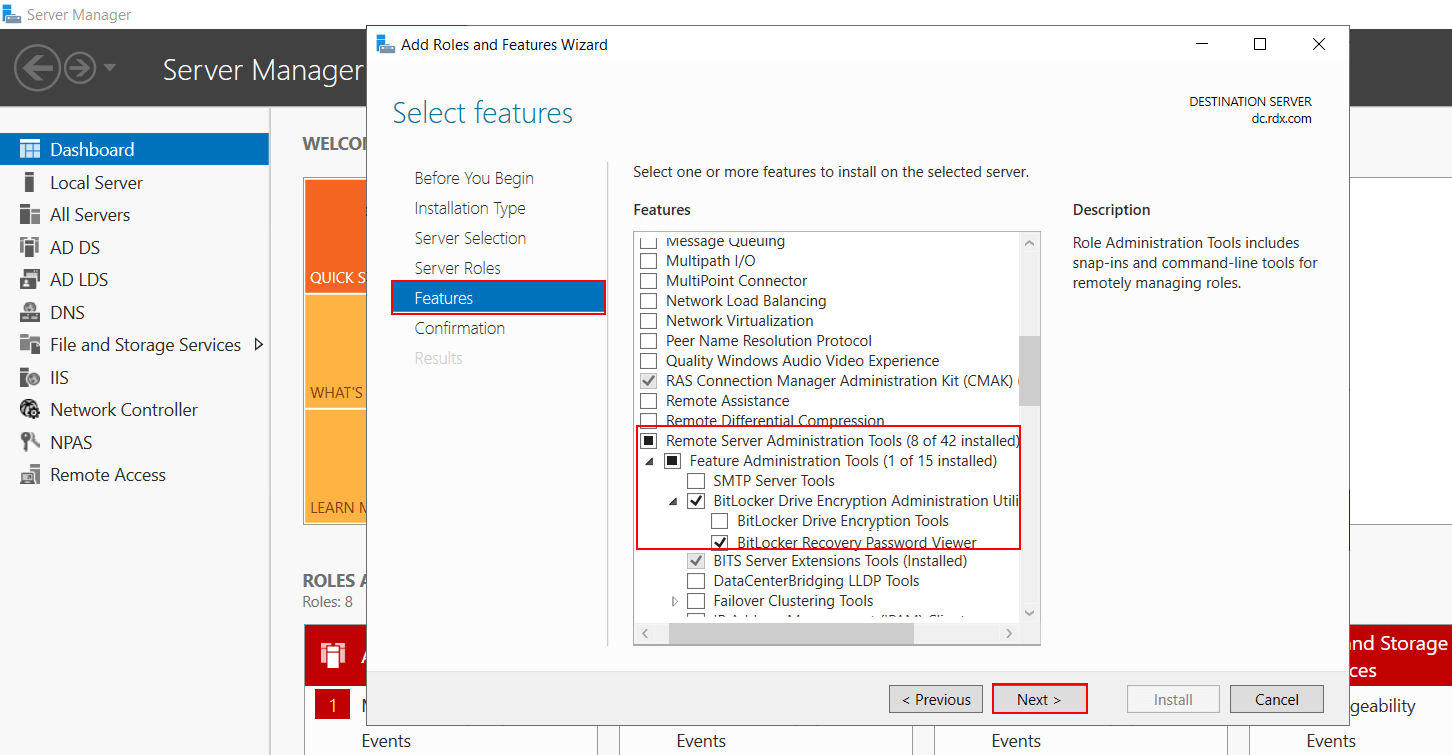This screenshot has width=1452, height=755.
Task: Open the DNS section
Action: pyautogui.click(x=65, y=312)
